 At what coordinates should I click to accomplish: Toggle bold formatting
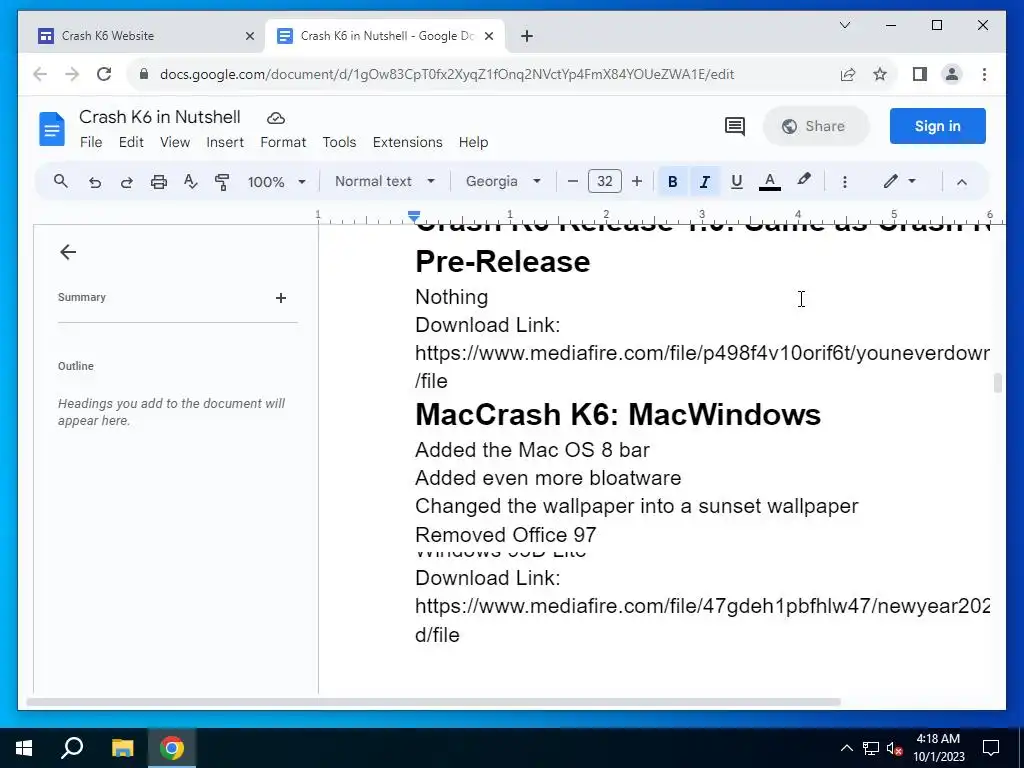coord(673,182)
